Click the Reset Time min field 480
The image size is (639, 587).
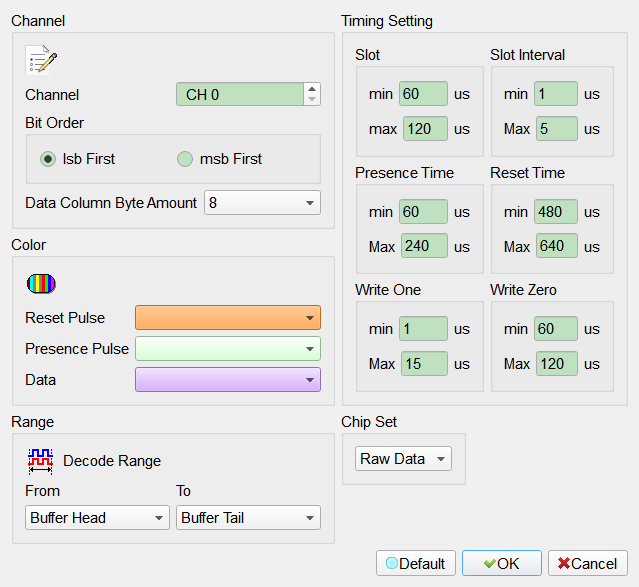556,212
